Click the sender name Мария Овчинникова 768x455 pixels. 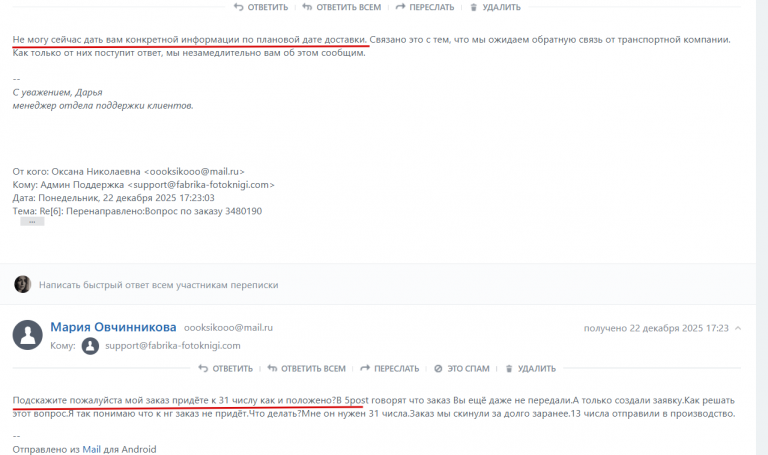pyautogui.click(x=113, y=327)
